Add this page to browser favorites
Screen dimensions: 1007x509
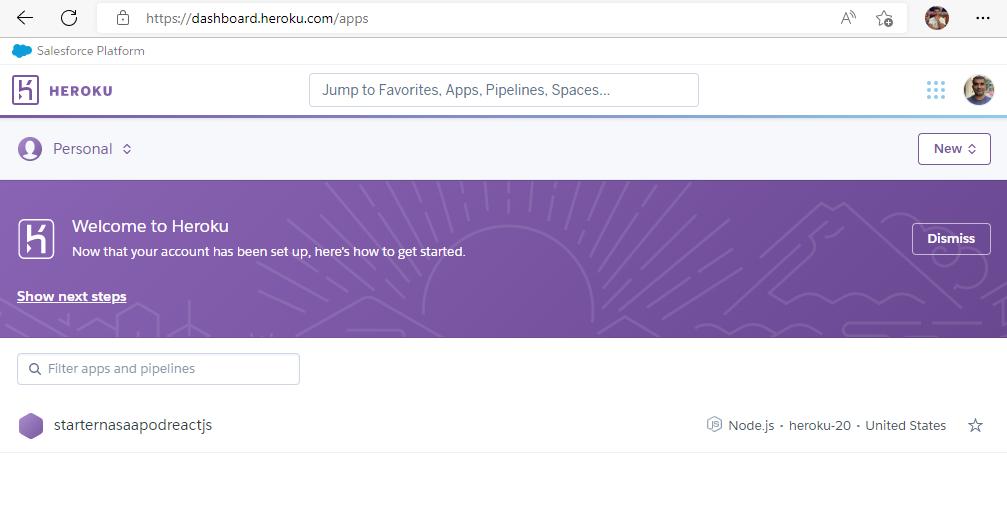(x=884, y=18)
